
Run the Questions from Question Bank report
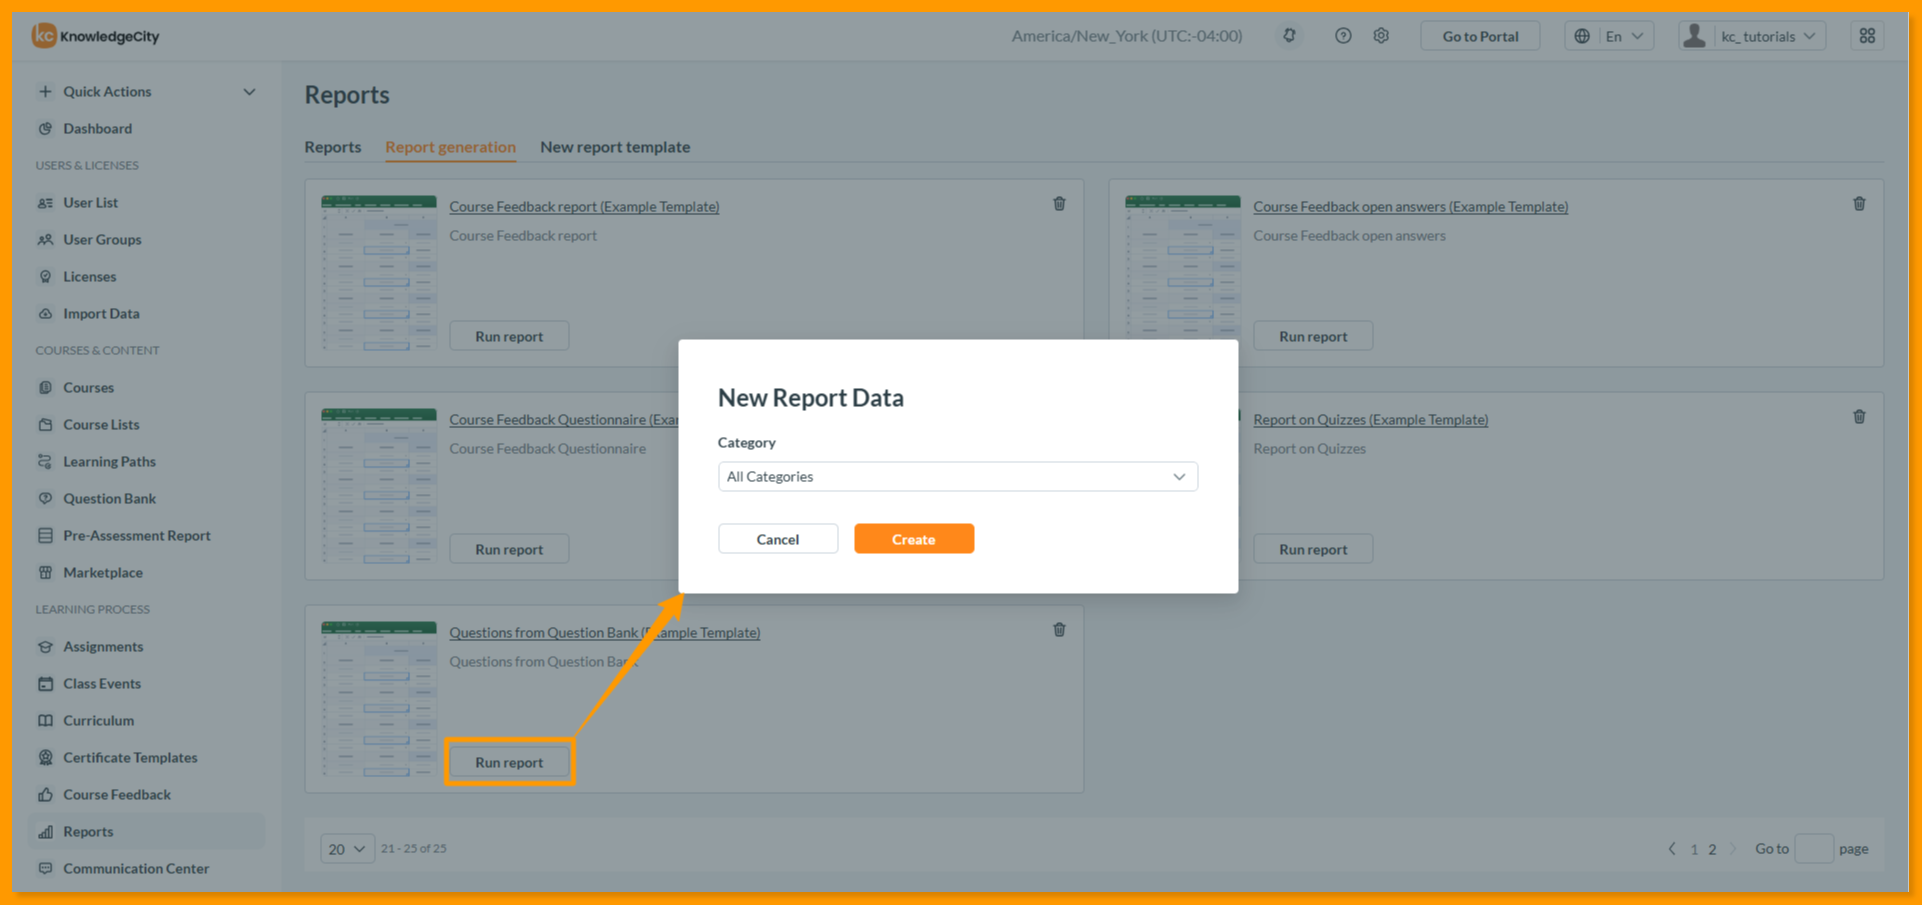pyautogui.click(x=509, y=762)
